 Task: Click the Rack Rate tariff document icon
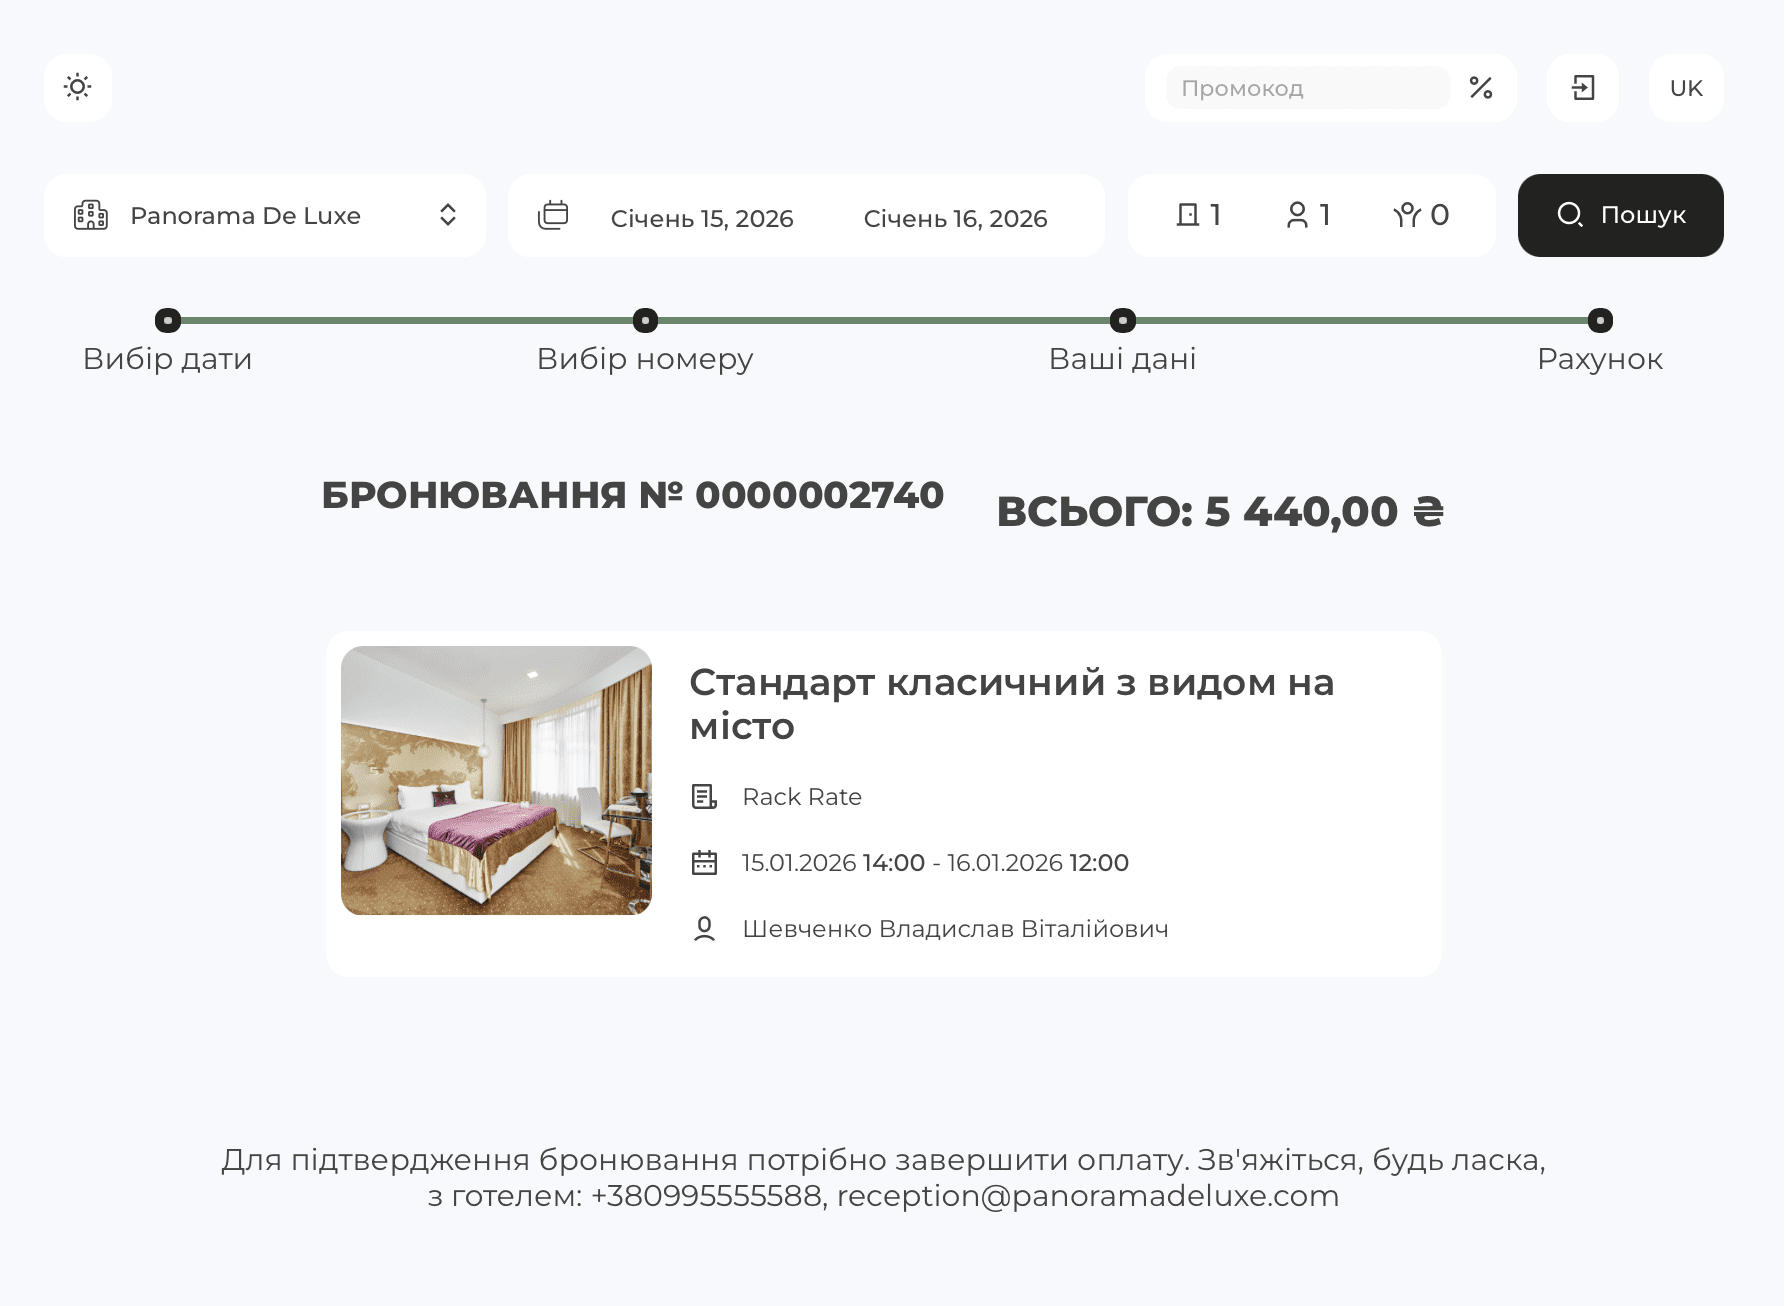coord(706,796)
